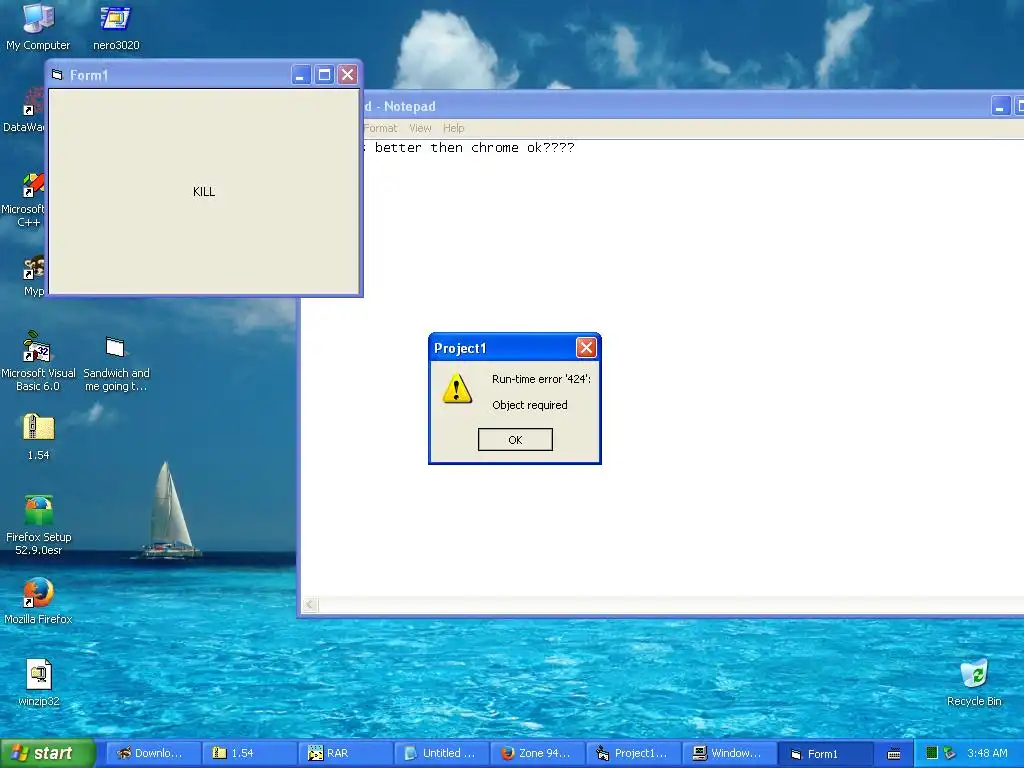Click OK in the Project1 error dialog
1024x768 pixels.
tap(515, 440)
